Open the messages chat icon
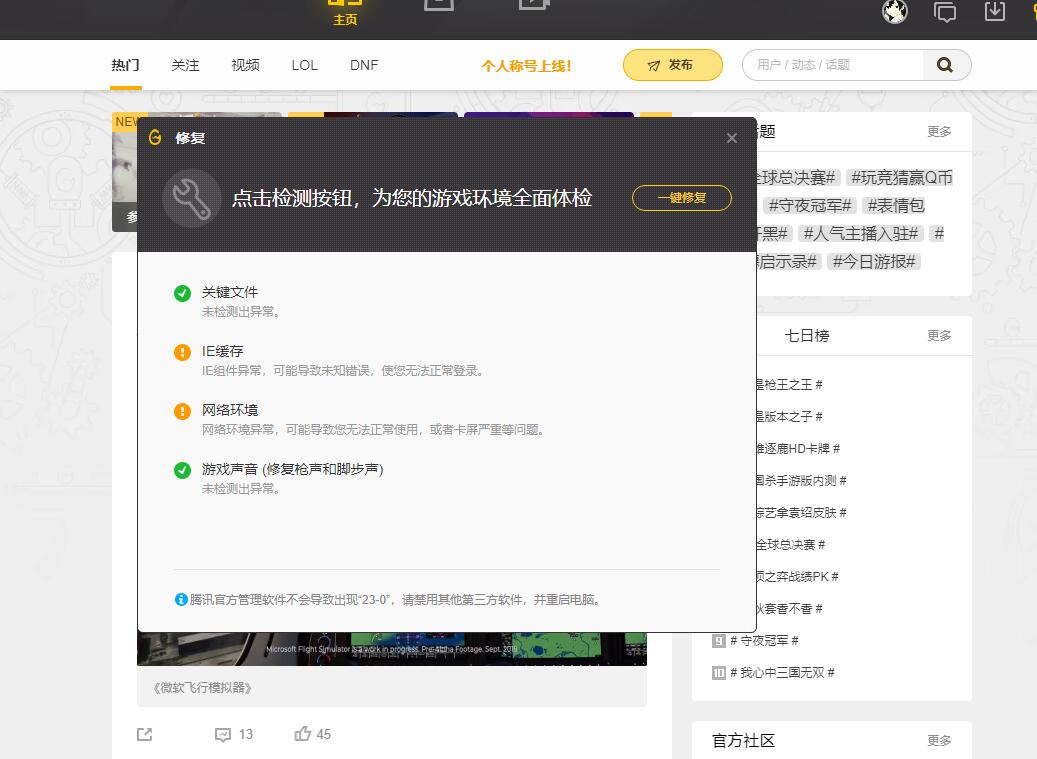 (944, 13)
